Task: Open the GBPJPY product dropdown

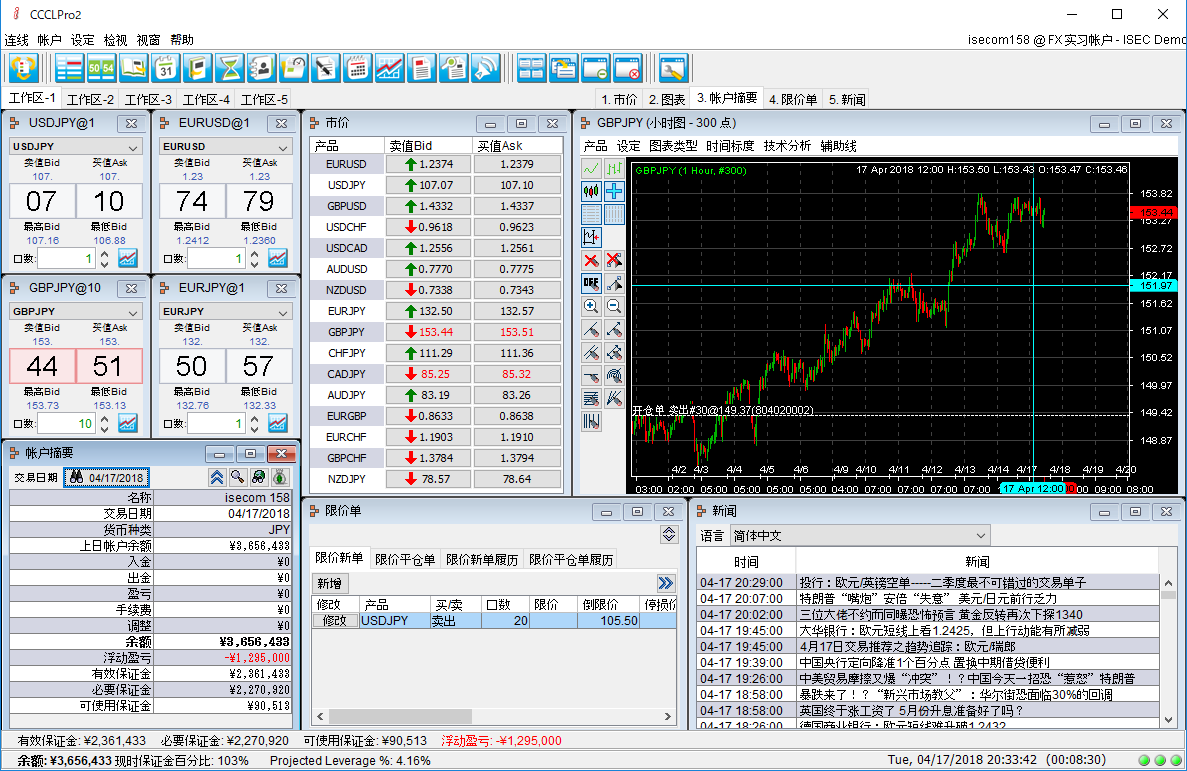Action: (75, 311)
